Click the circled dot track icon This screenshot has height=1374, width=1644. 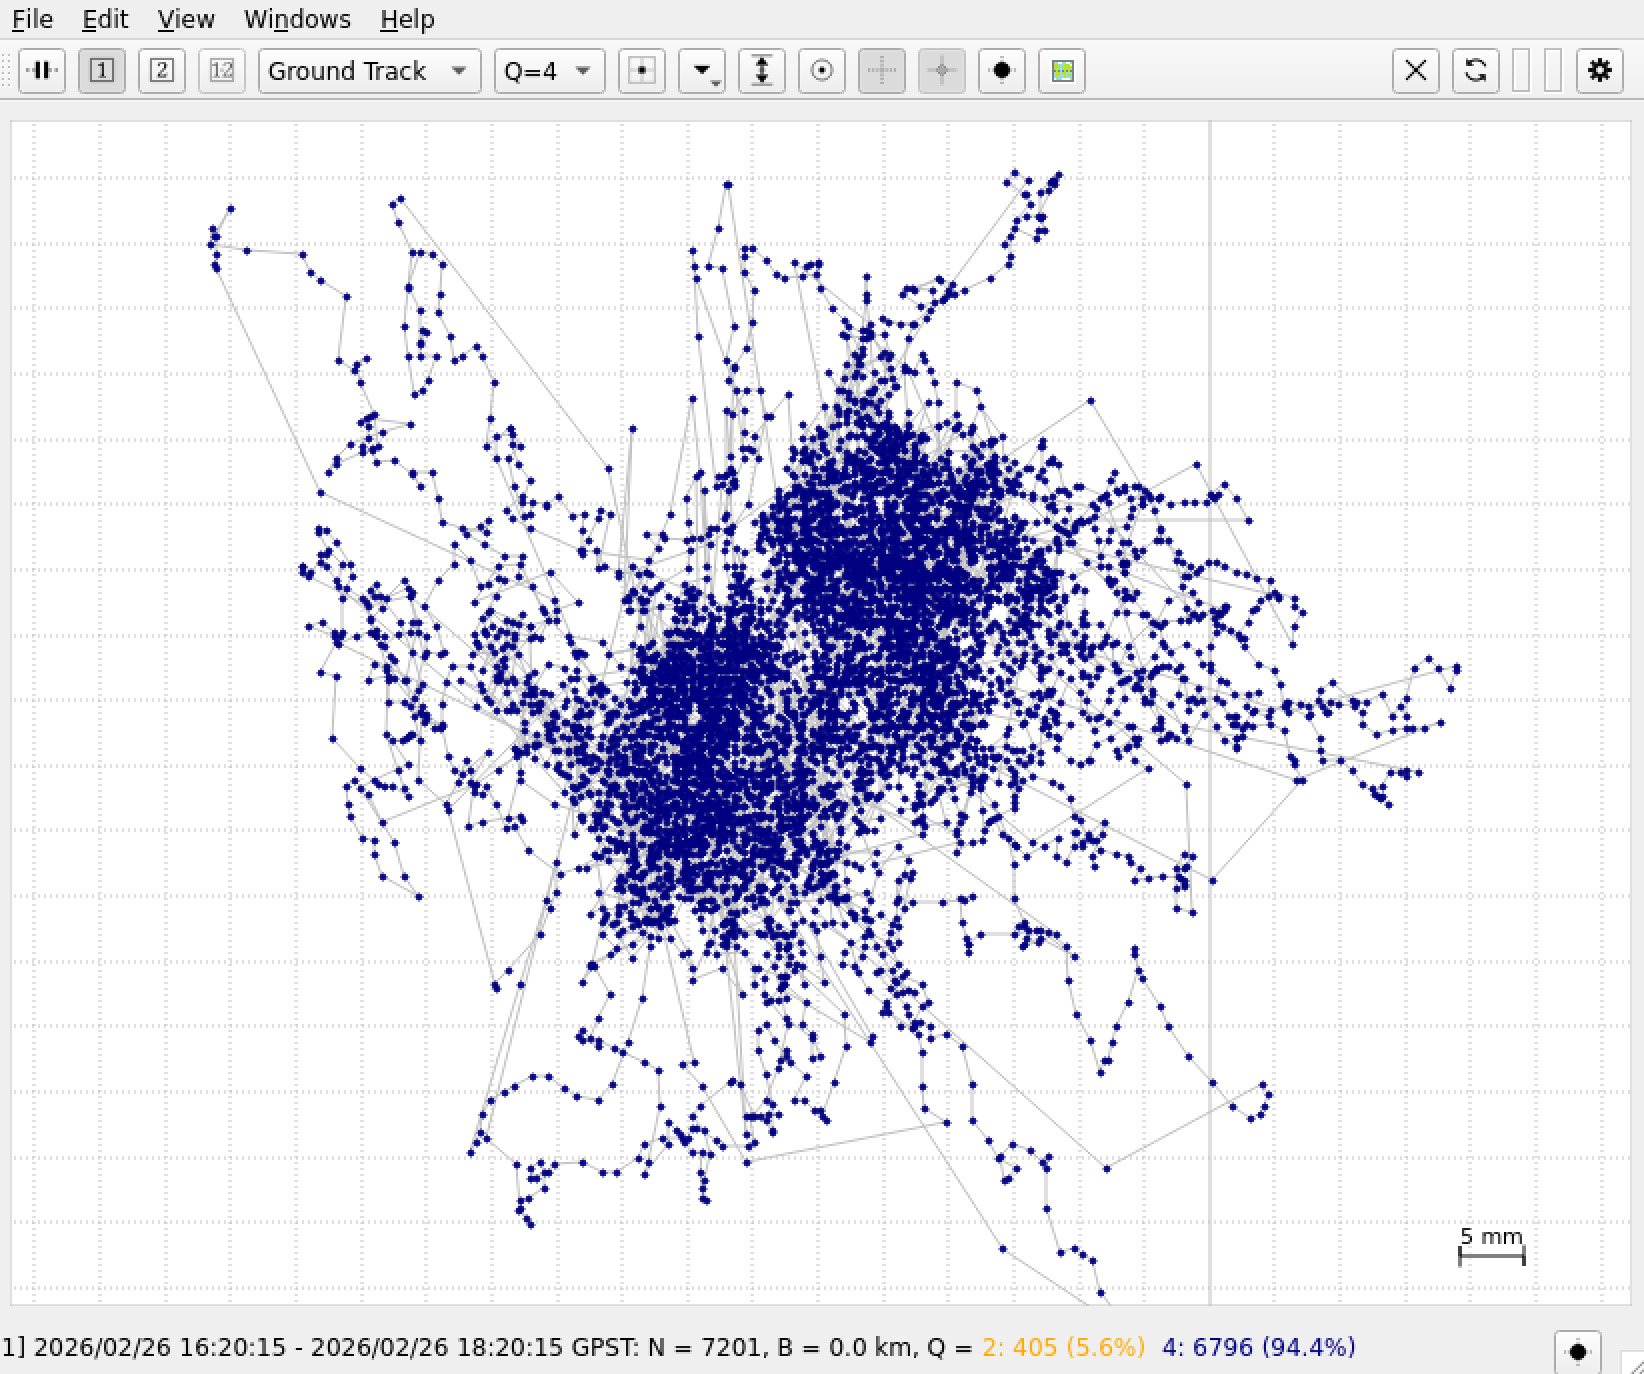coord(822,71)
